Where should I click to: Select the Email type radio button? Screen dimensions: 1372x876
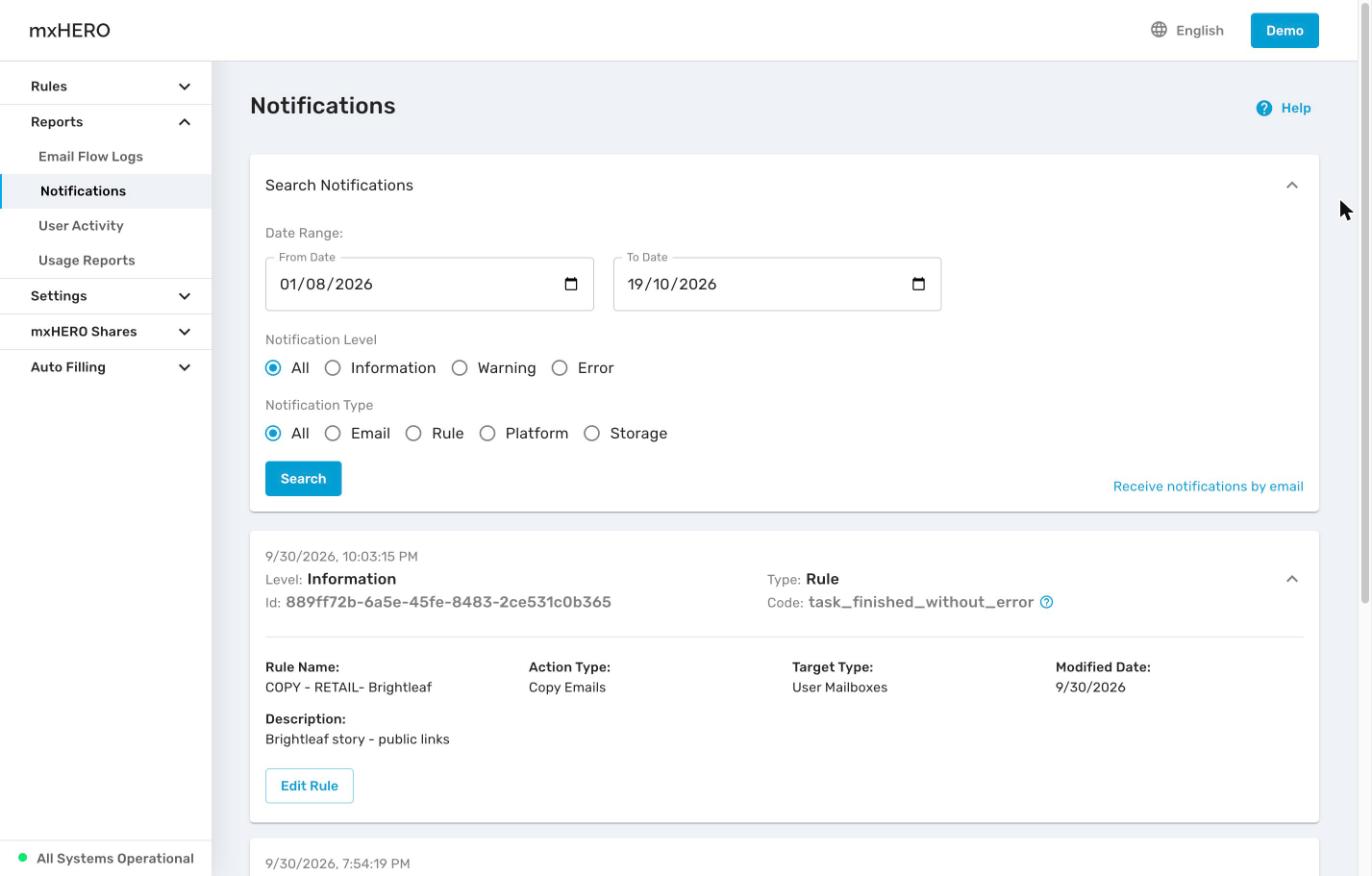coord(333,433)
